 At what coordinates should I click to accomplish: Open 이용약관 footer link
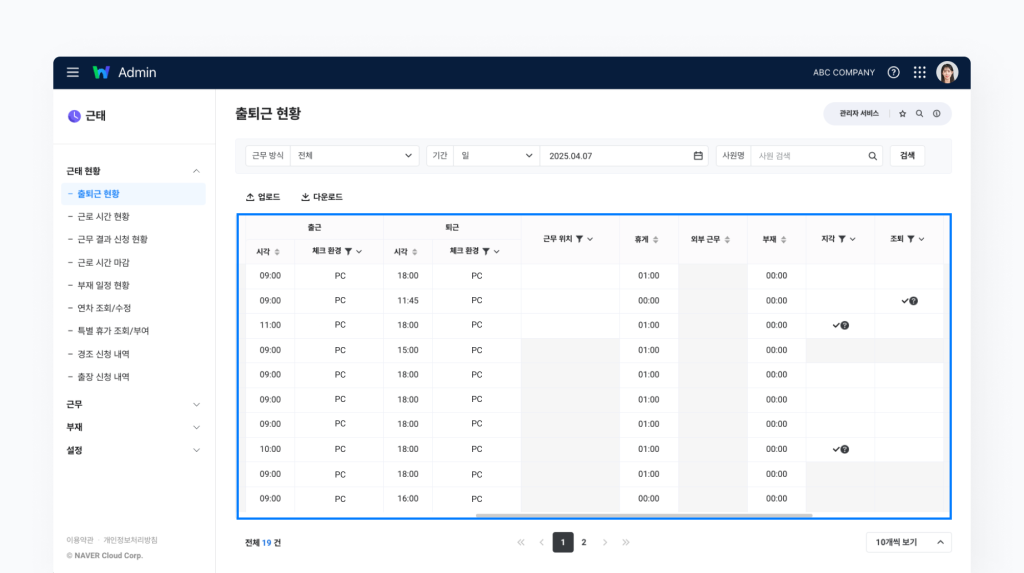(80, 540)
